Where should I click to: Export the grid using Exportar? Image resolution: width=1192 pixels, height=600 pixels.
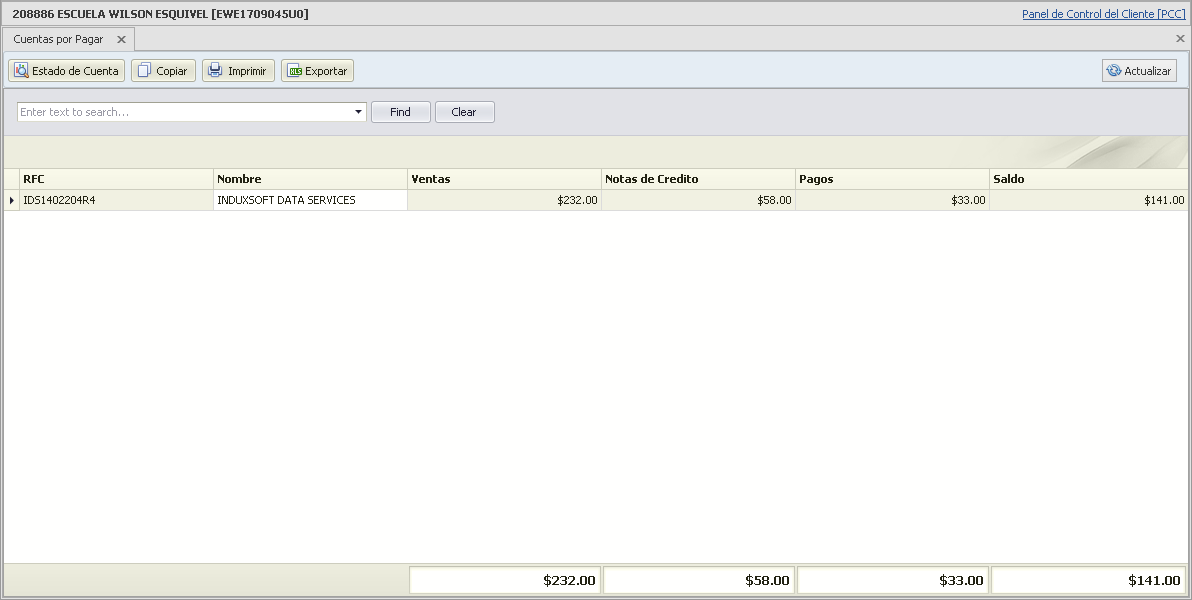317,71
